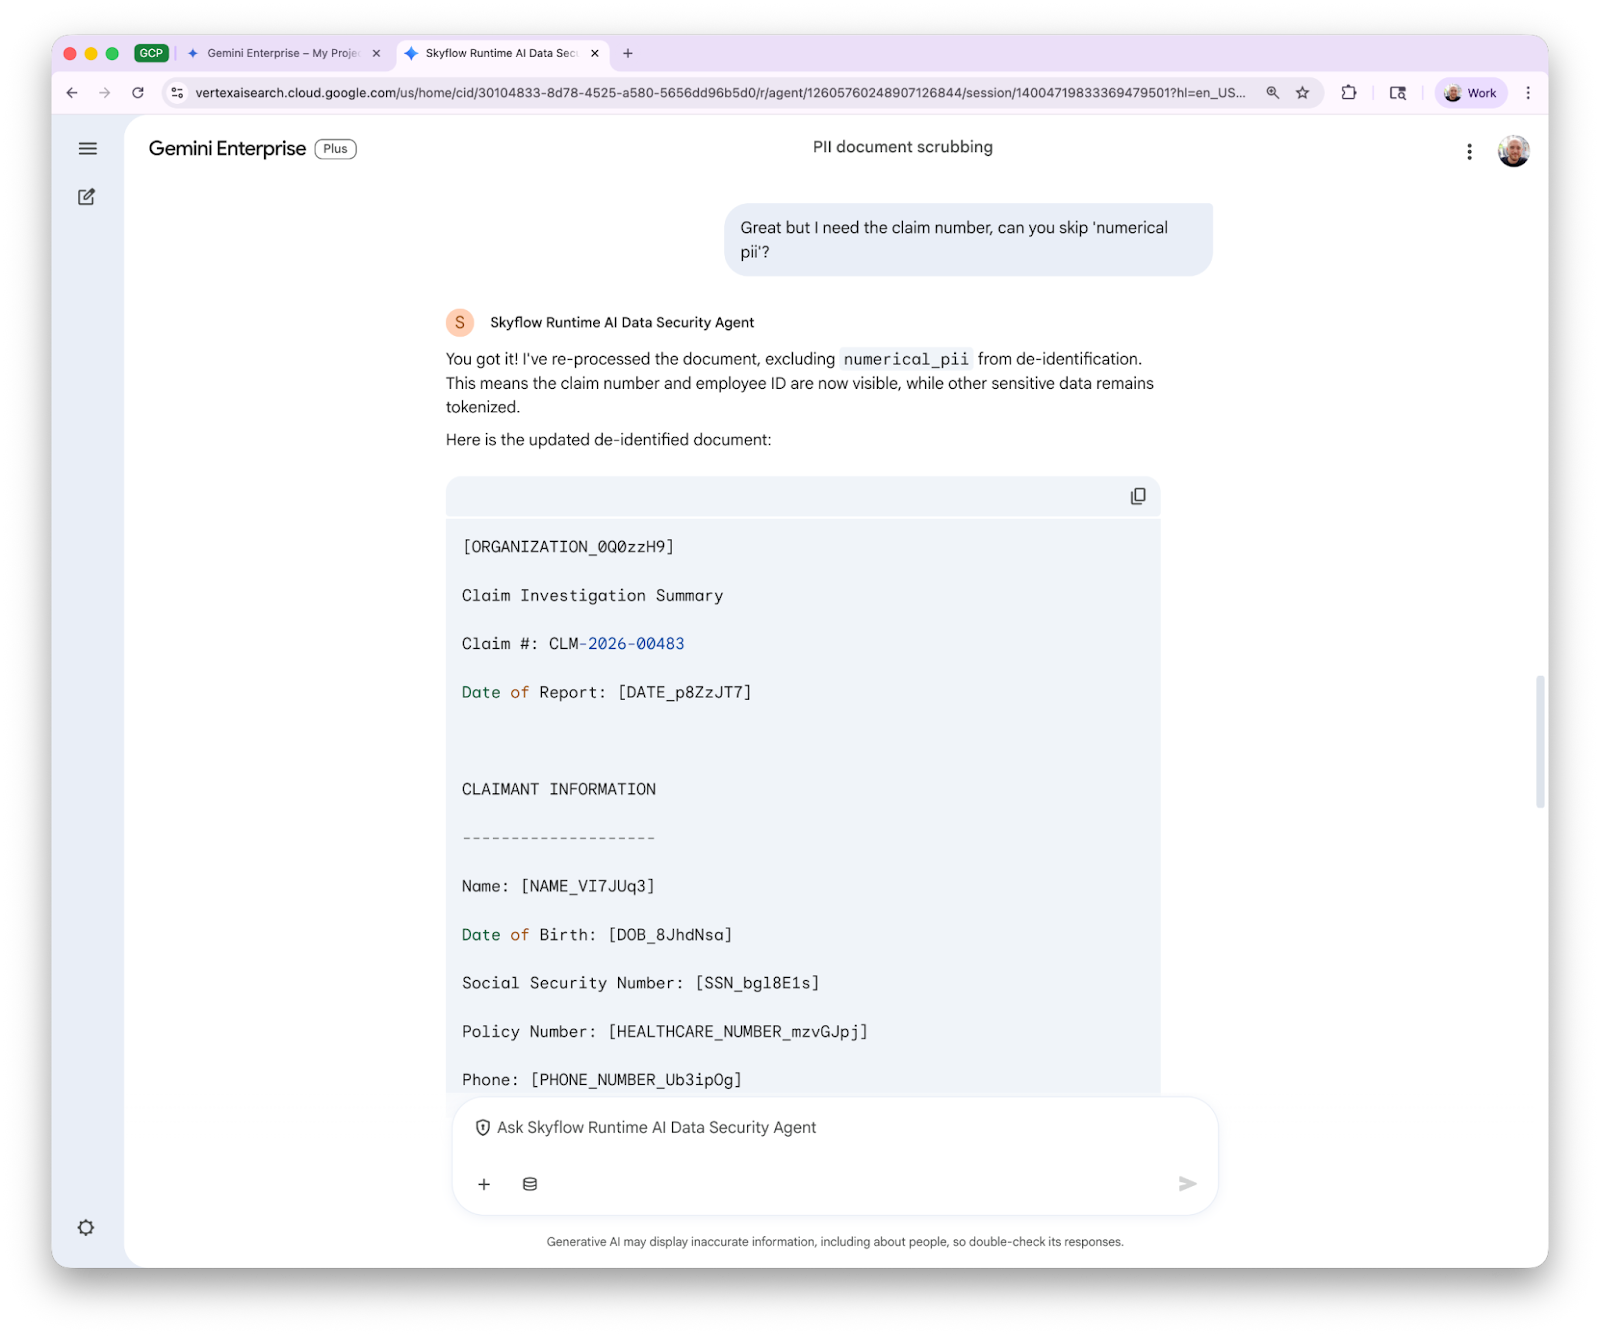The height and width of the screenshot is (1336, 1600).
Task: Open a new browser tab
Action: [x=628, y=53]
